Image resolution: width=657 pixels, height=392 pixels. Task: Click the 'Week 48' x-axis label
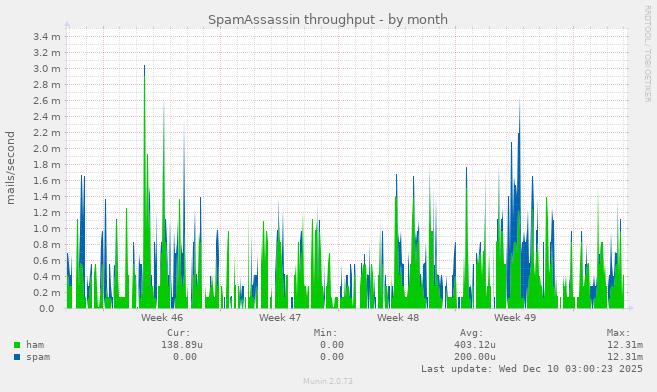[x=398, y=317]
